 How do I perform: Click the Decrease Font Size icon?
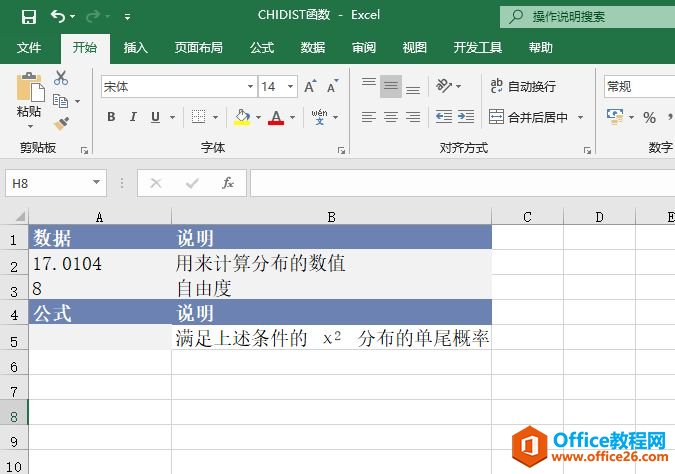click(x=333, y=87)
